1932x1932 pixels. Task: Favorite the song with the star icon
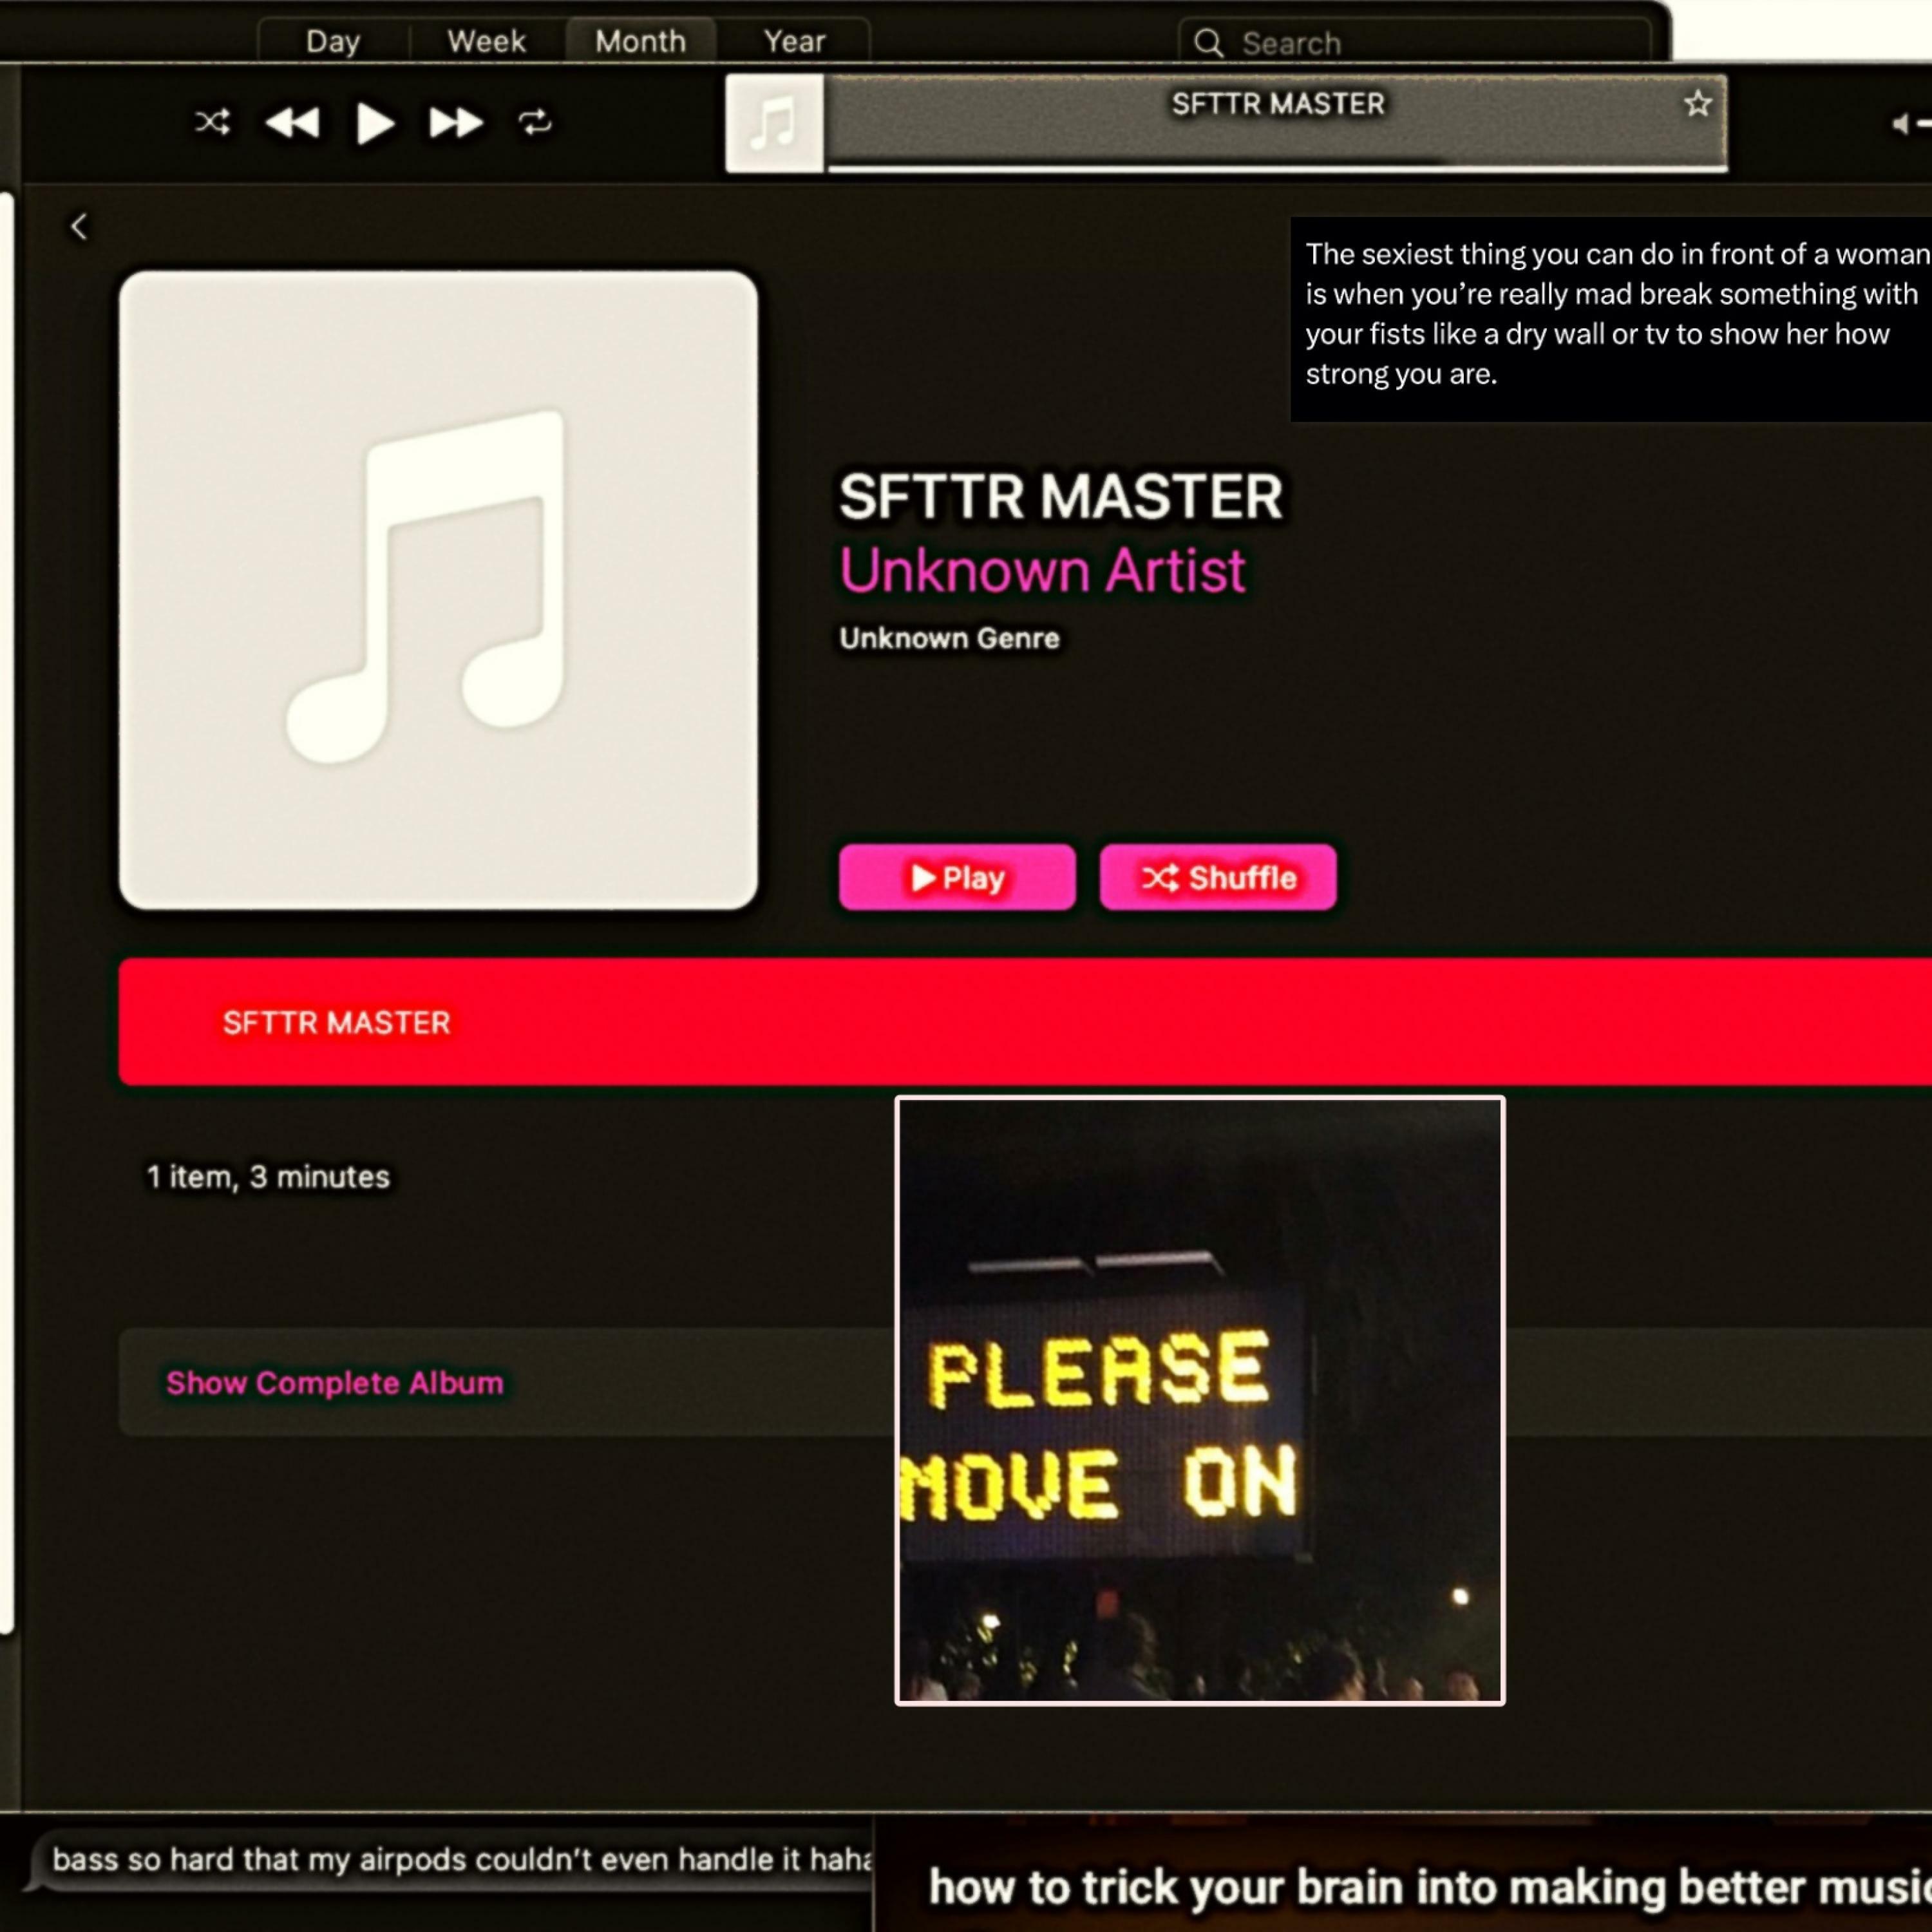pos(1697,104)
